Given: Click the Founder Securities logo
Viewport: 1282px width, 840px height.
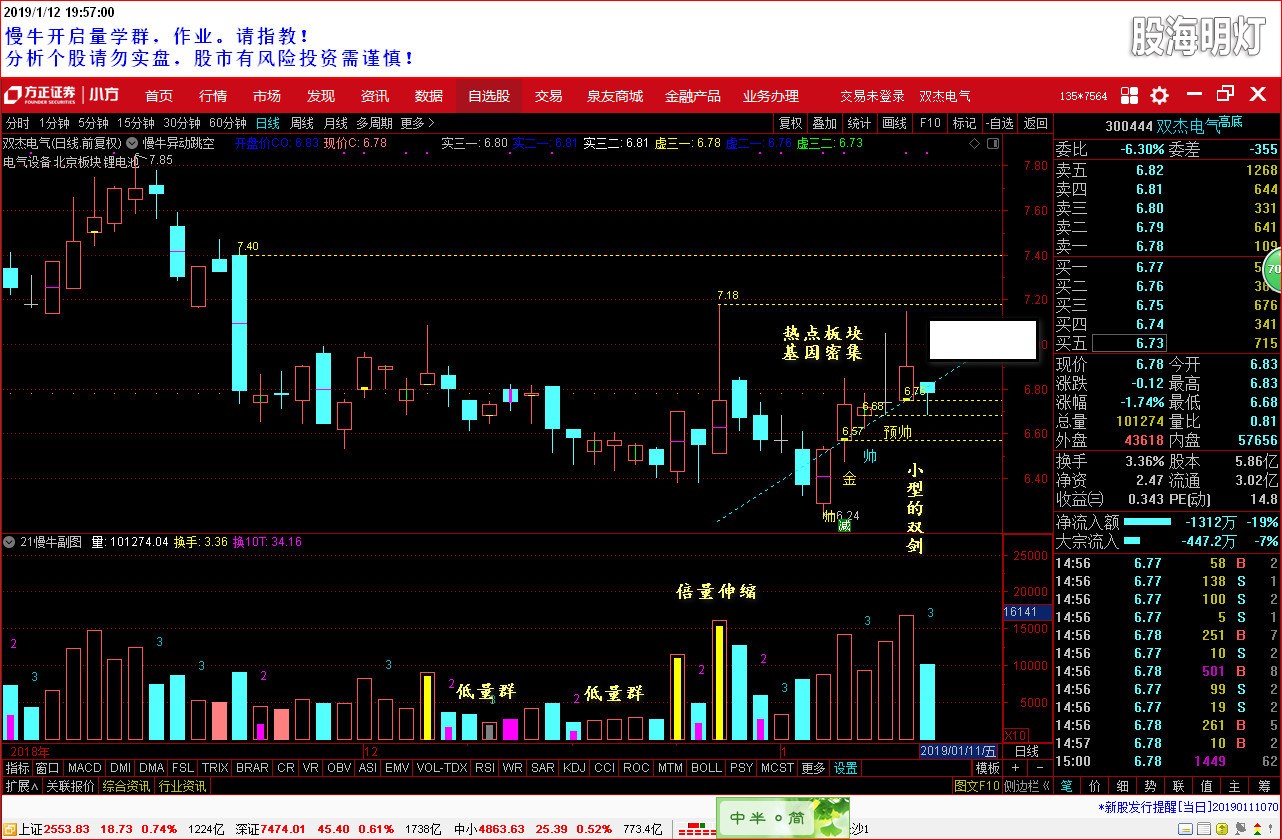Looking at the screenshot, I should click(x=41, y=95).
